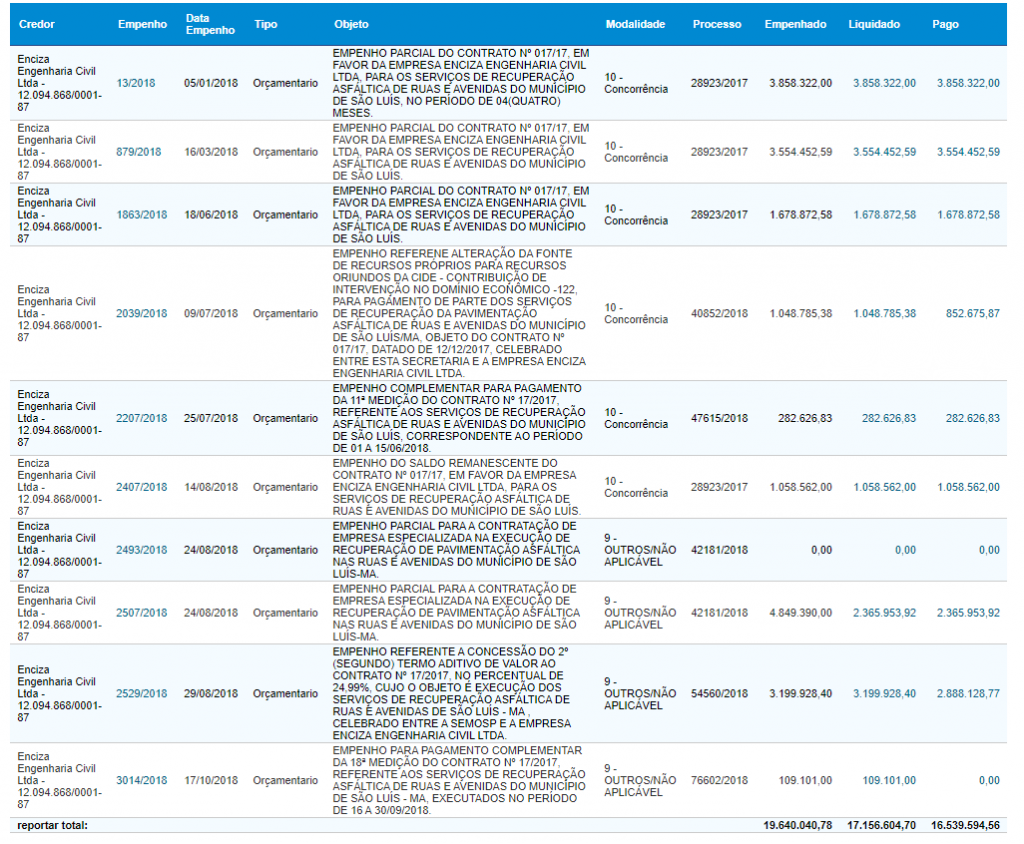
Task: Select empenho link 2207/2018
Action: coord(141,418)
